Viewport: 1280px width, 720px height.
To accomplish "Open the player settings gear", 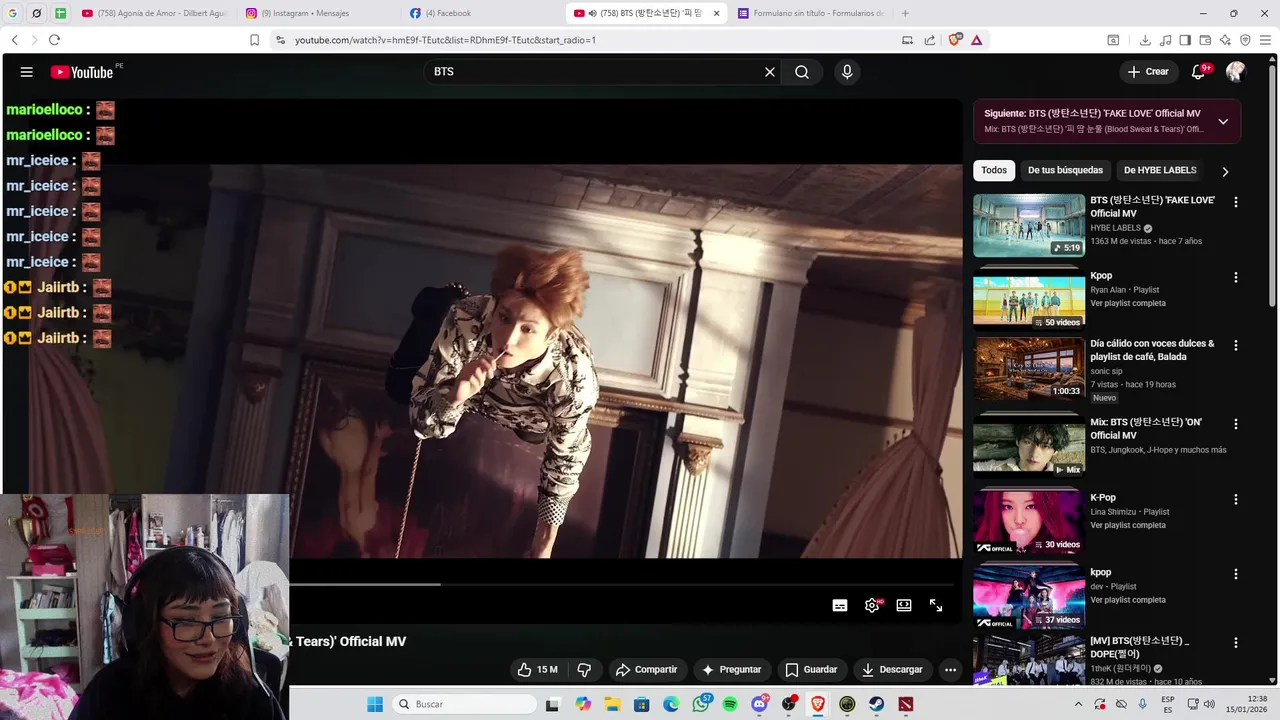I will tap(872, 605).
